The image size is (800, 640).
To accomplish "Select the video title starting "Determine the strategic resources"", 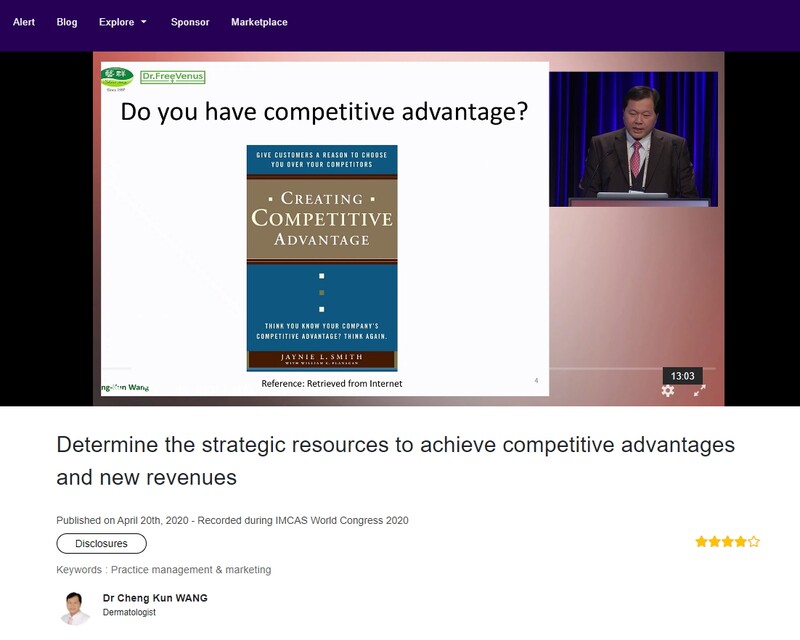I will 395,461.
